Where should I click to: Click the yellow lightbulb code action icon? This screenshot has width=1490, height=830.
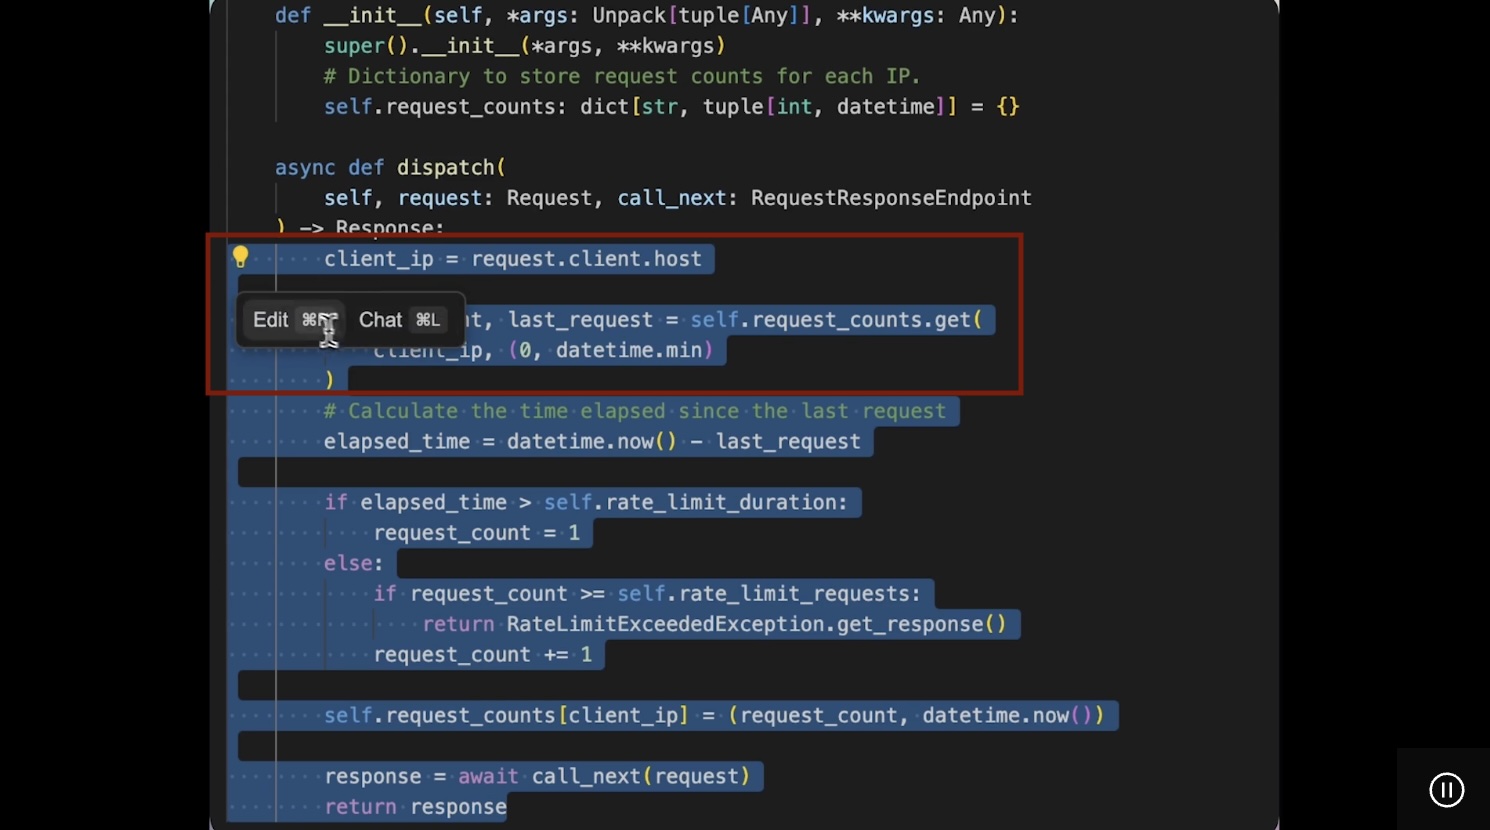point(240,257)
